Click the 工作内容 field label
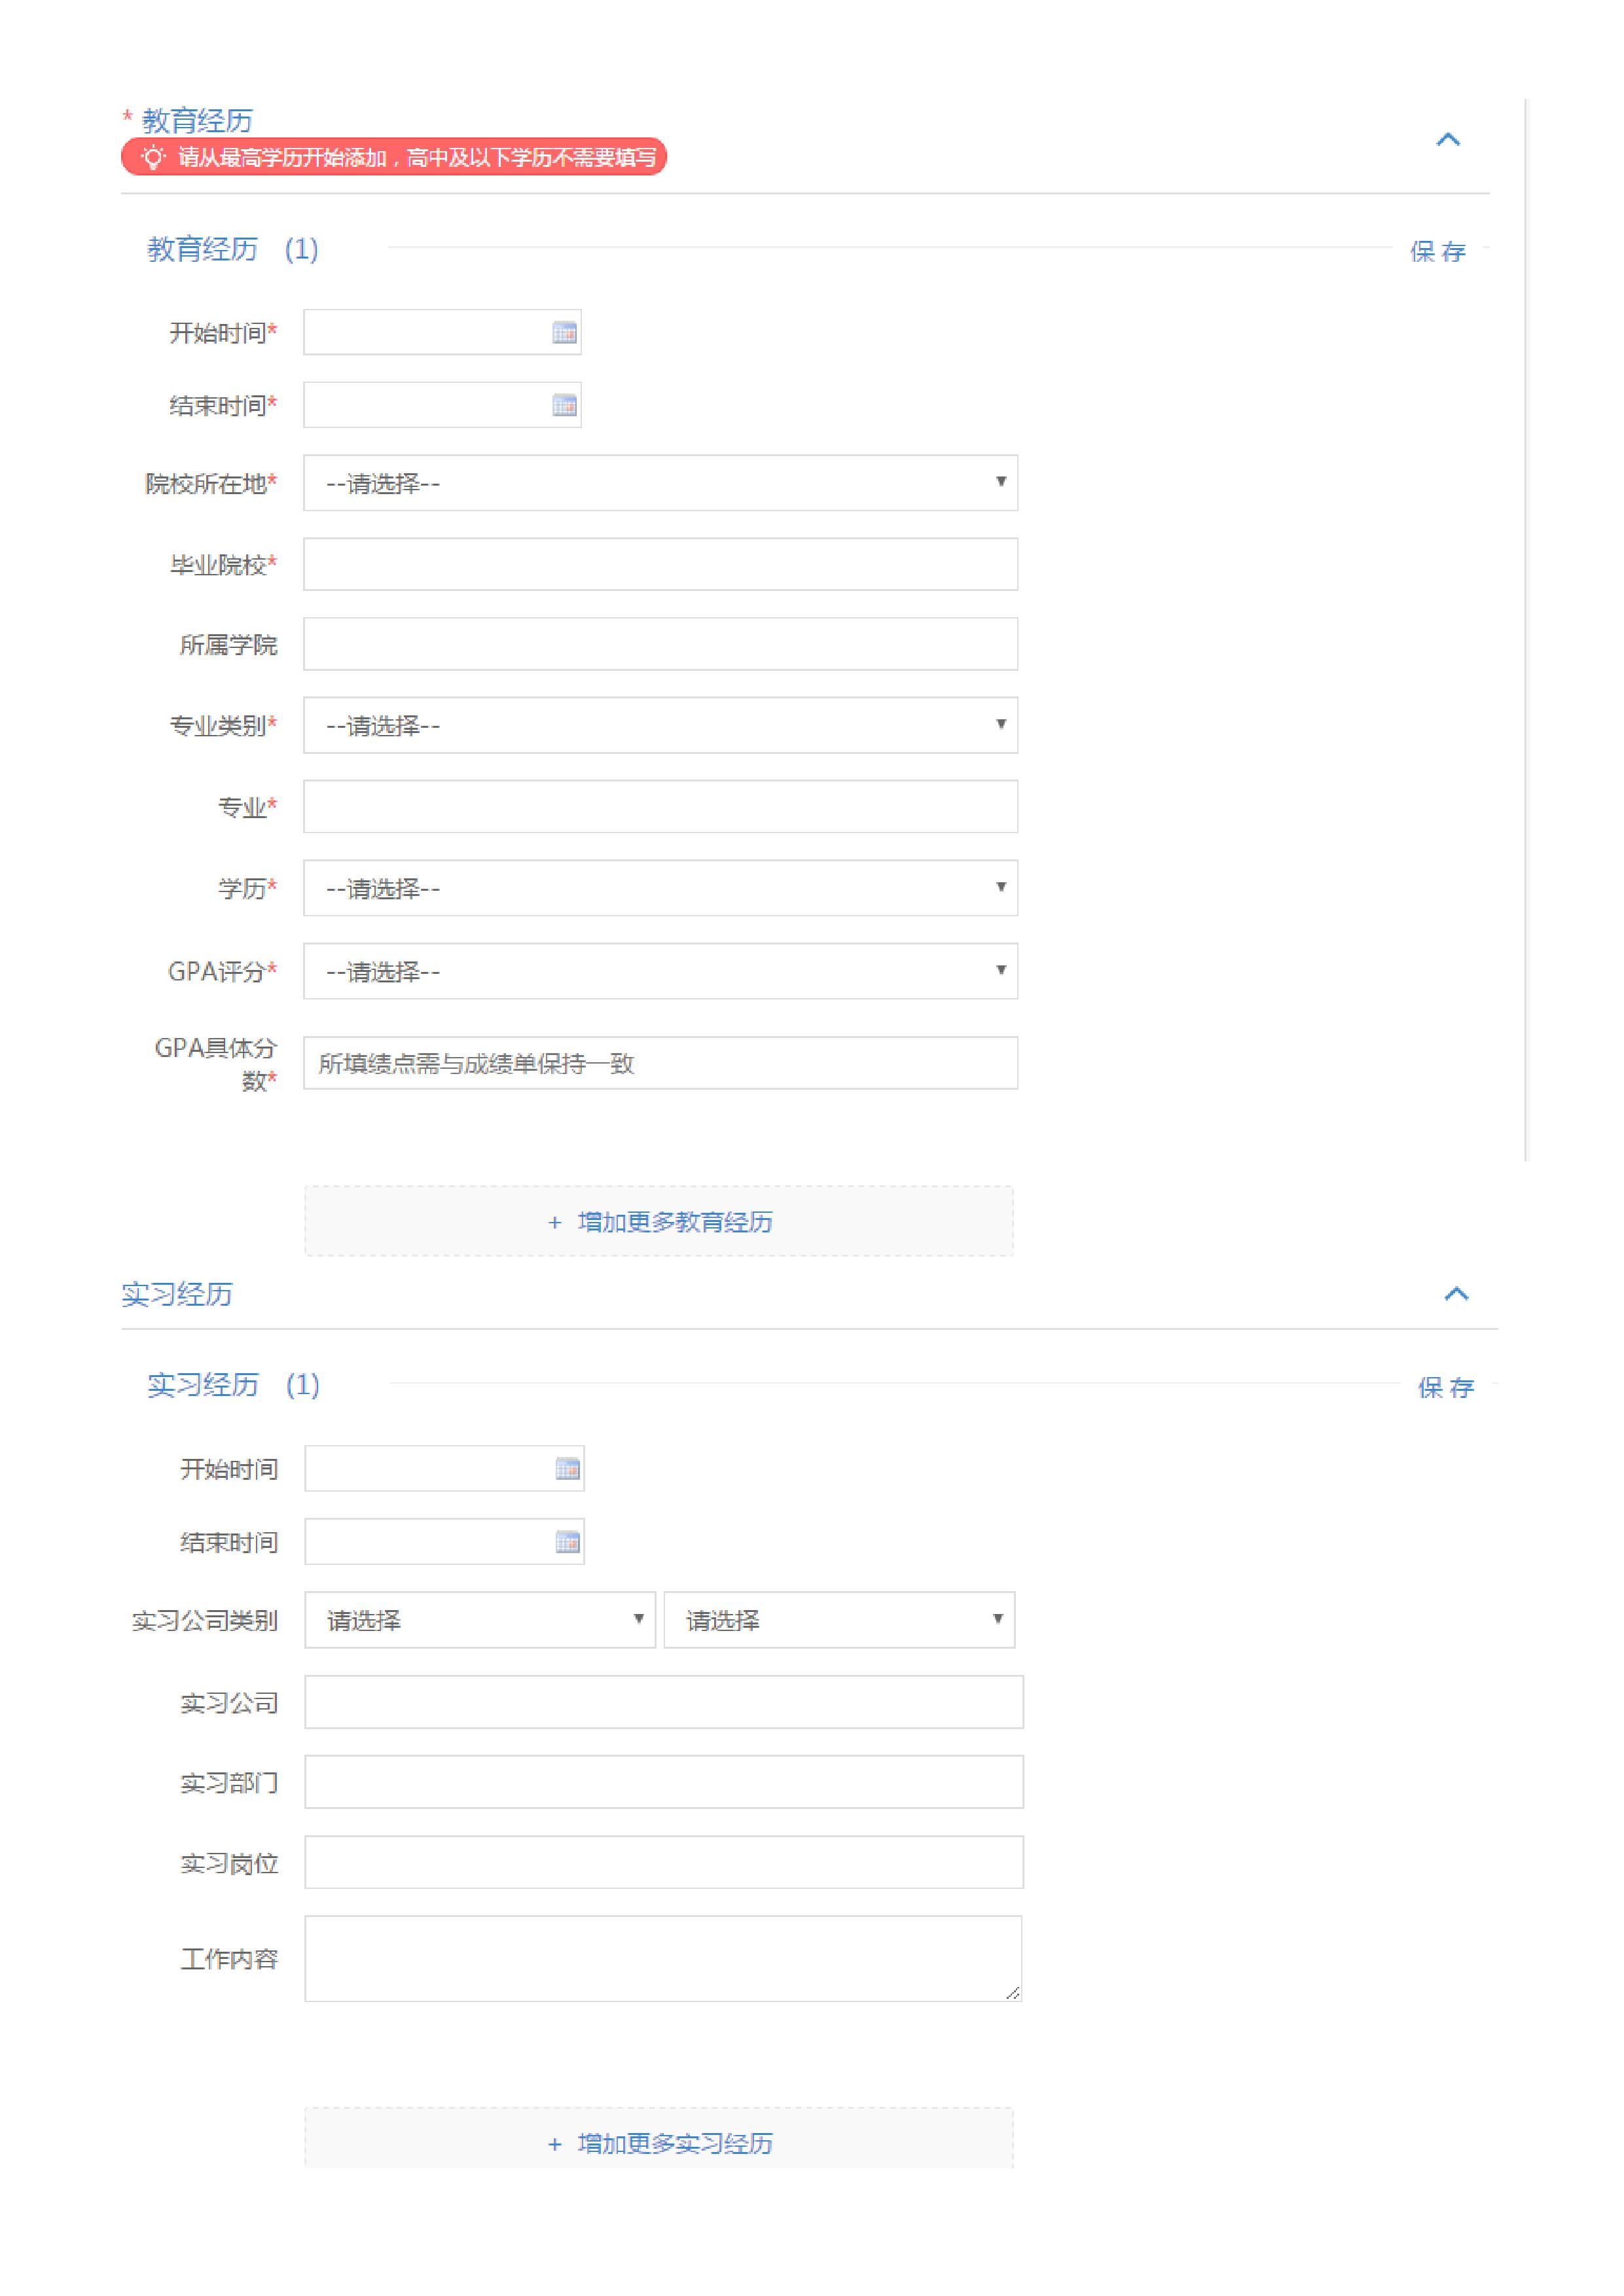 pyautogui.click(x=229, y=1959)
